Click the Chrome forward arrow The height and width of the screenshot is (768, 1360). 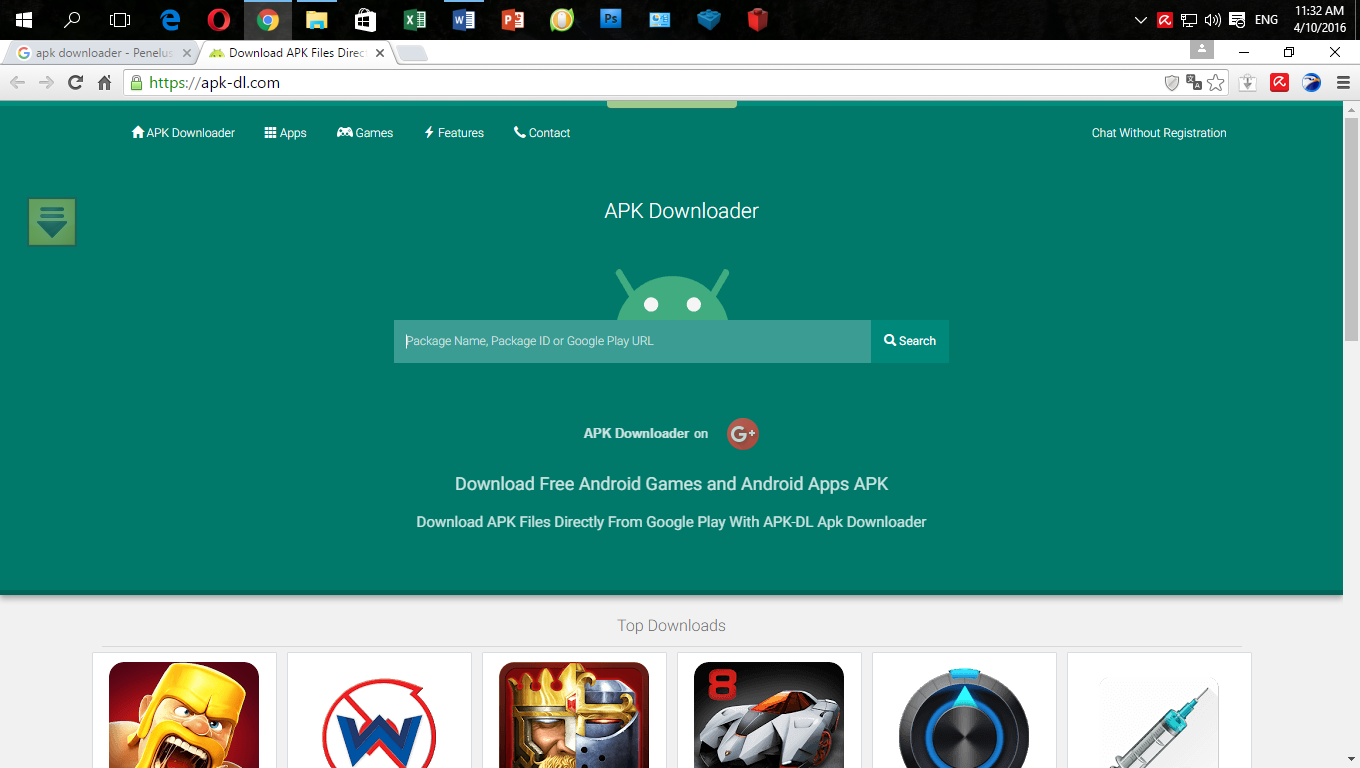click(46, 83)
